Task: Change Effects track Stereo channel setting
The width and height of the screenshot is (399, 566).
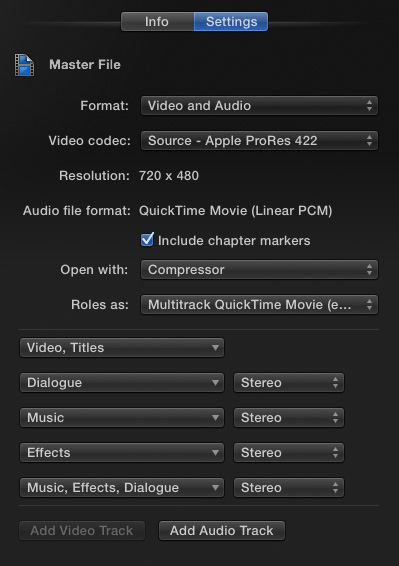Action: (289, 453)
